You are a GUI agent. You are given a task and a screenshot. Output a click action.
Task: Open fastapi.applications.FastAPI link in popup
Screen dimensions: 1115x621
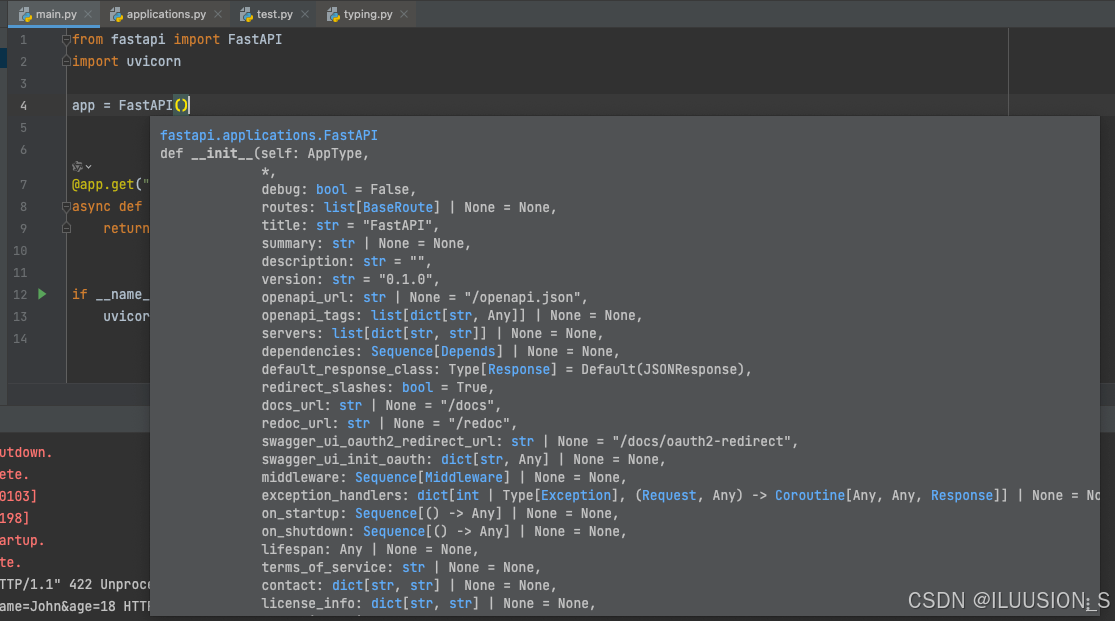269,135
